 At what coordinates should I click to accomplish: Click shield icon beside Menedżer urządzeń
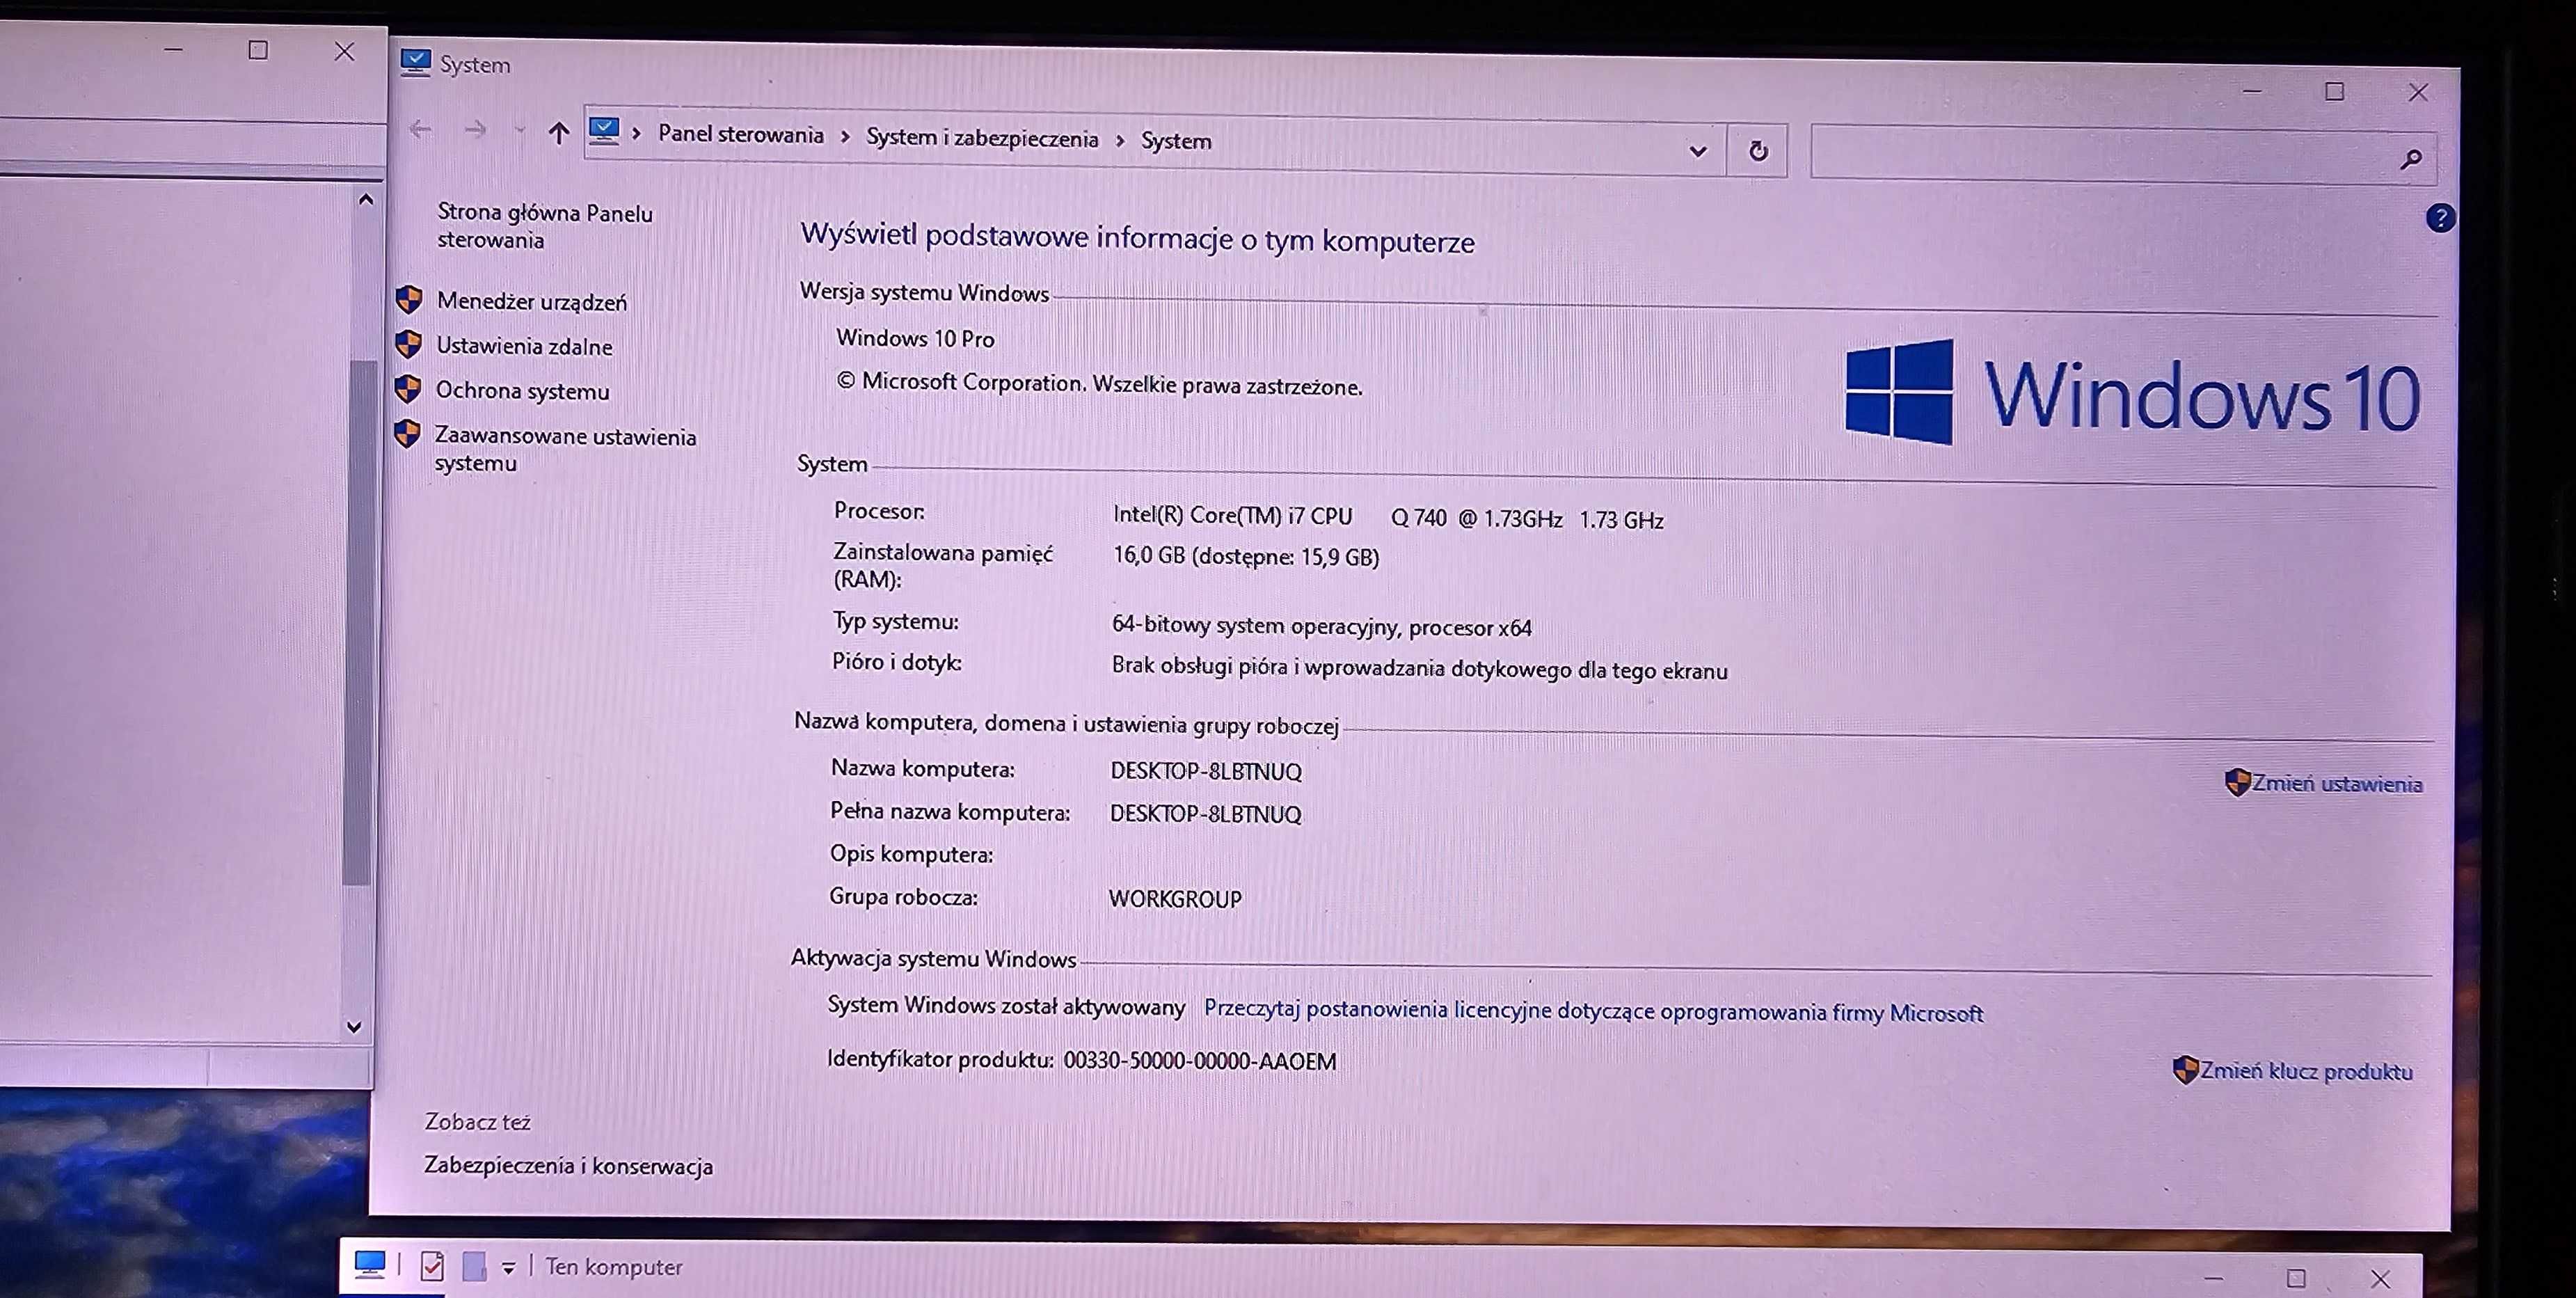click(409, 299)
